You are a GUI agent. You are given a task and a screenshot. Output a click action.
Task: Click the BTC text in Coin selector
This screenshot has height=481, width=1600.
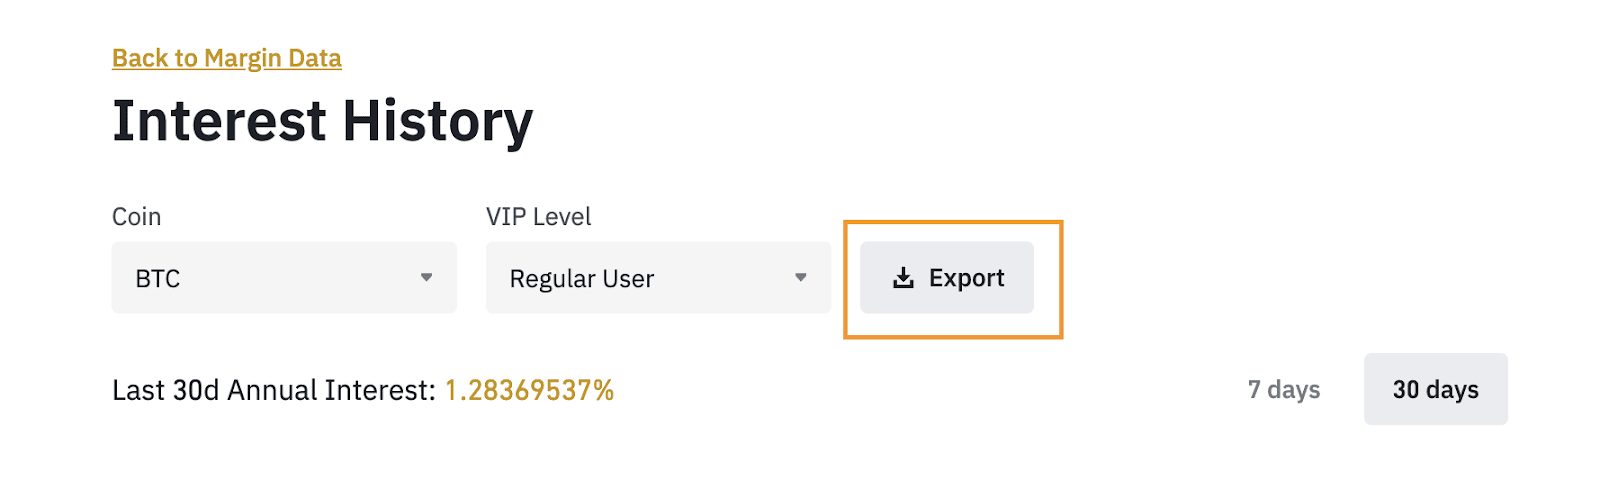coord(158,278)
